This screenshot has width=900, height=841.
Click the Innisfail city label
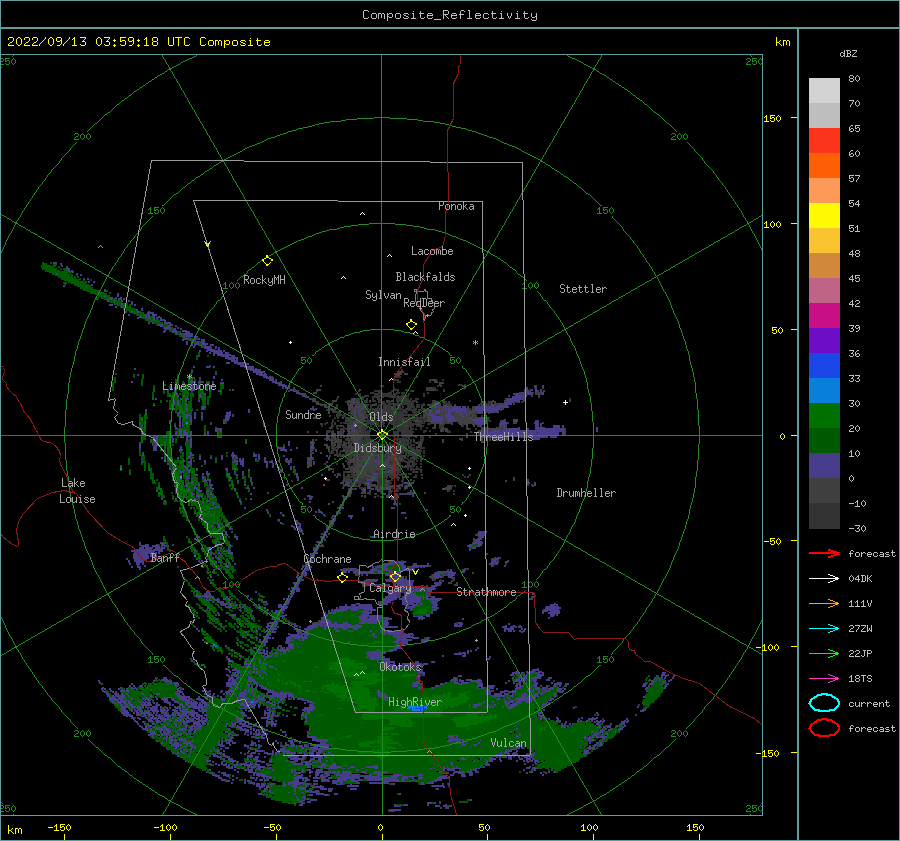(404, 362)
